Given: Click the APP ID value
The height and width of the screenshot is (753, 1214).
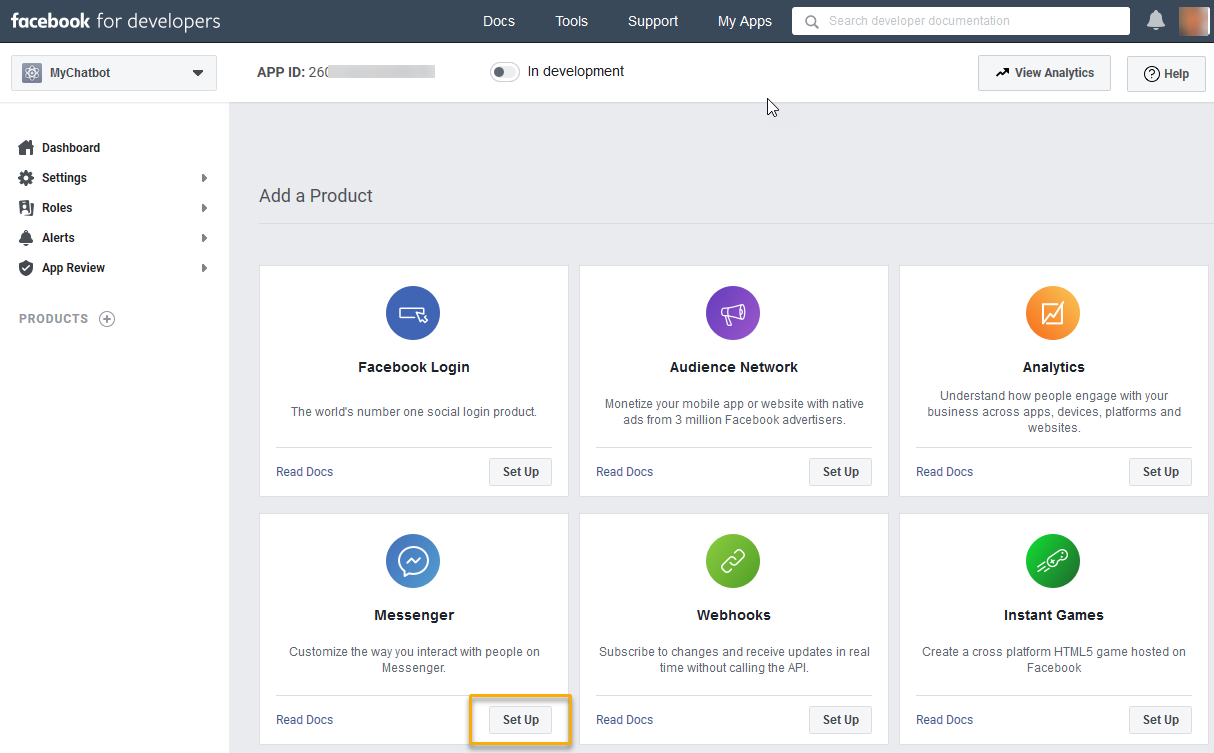Looking at the screenshot, I should click(371, 72).
